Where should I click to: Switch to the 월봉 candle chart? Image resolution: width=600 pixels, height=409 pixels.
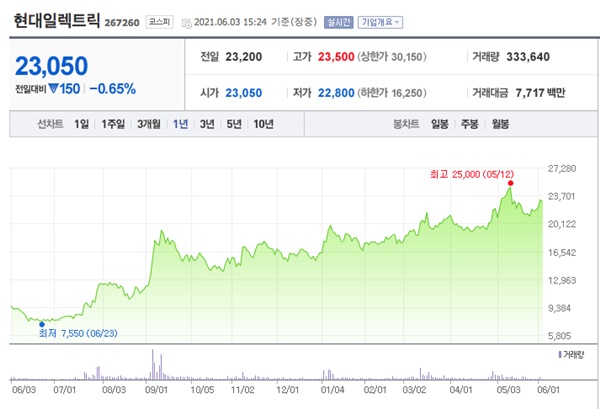500,124
